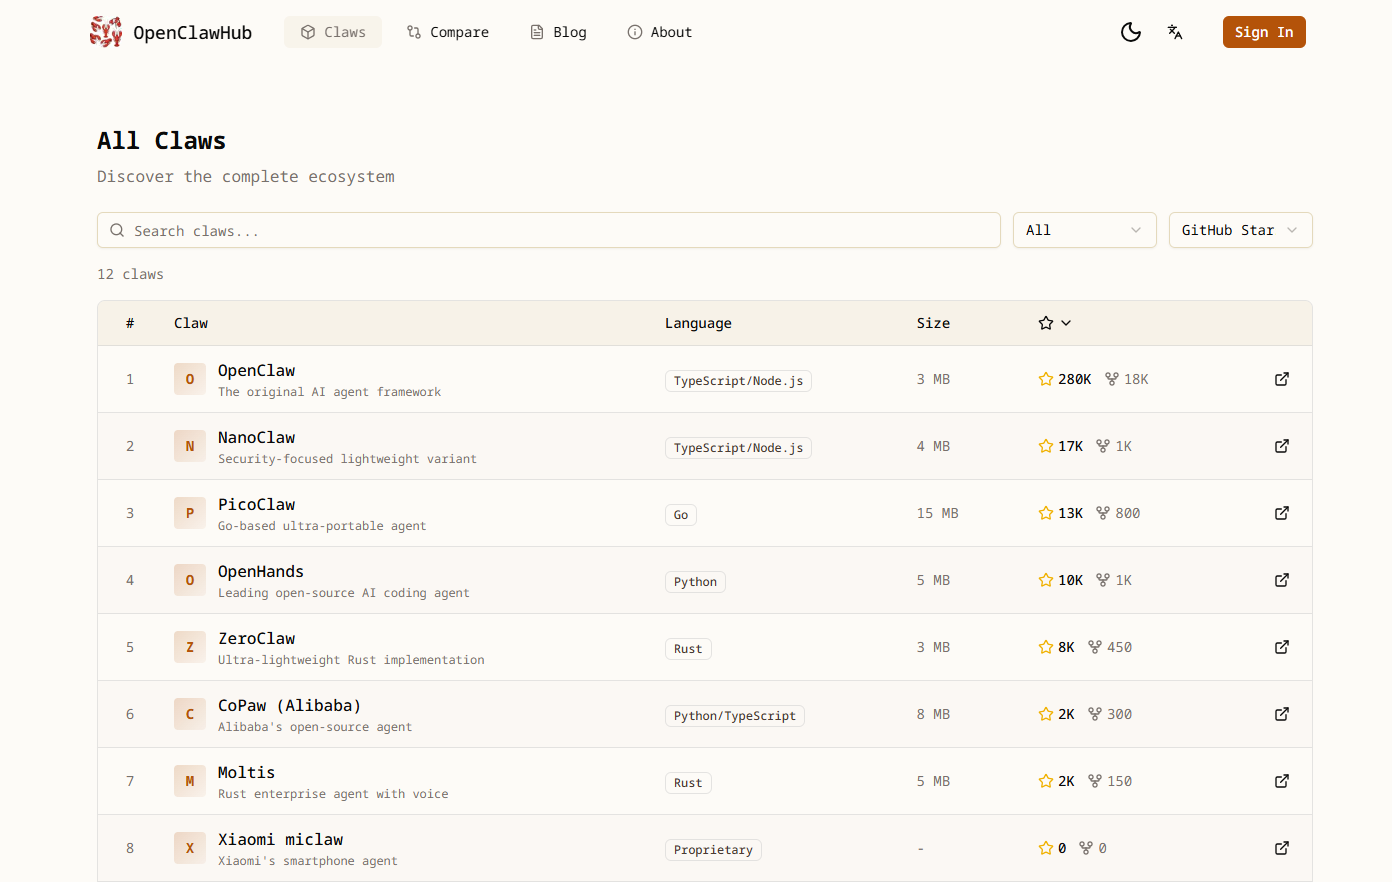Select the About navigation item
The height and width of the screenshot is (882, 1392).
pyautogui.click(x=659, y=32)
